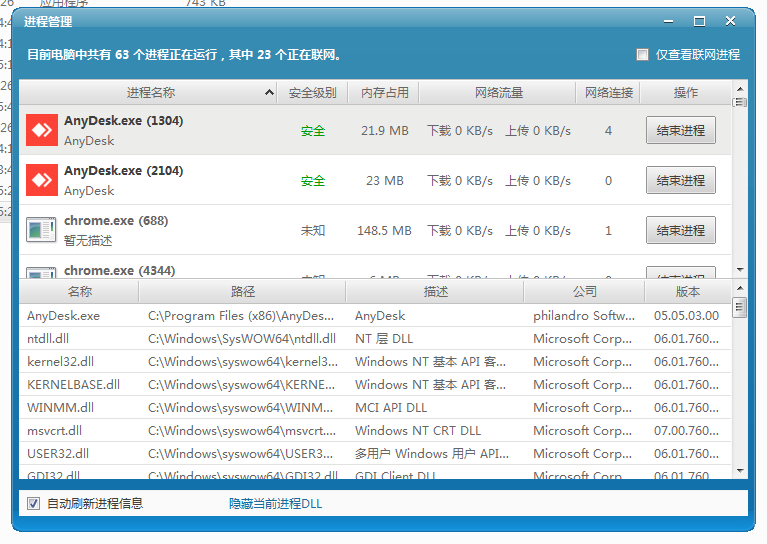Select ntdll.dll module row
The width and height of the screenshot is (767, 544).
[x=375, y=339]
